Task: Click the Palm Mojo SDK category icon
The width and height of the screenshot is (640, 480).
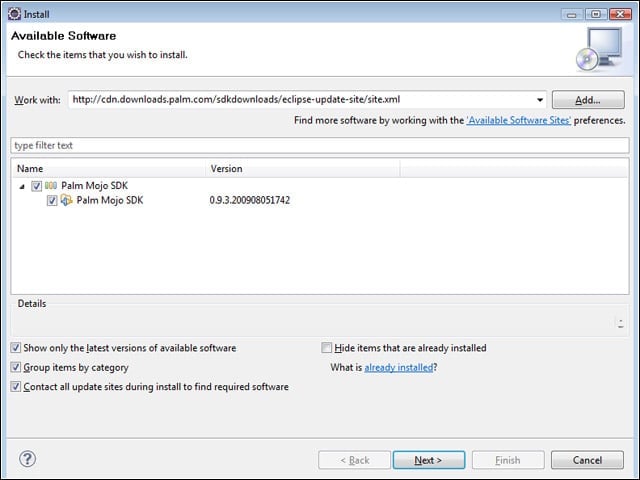Action: click(x=51, y=186)
